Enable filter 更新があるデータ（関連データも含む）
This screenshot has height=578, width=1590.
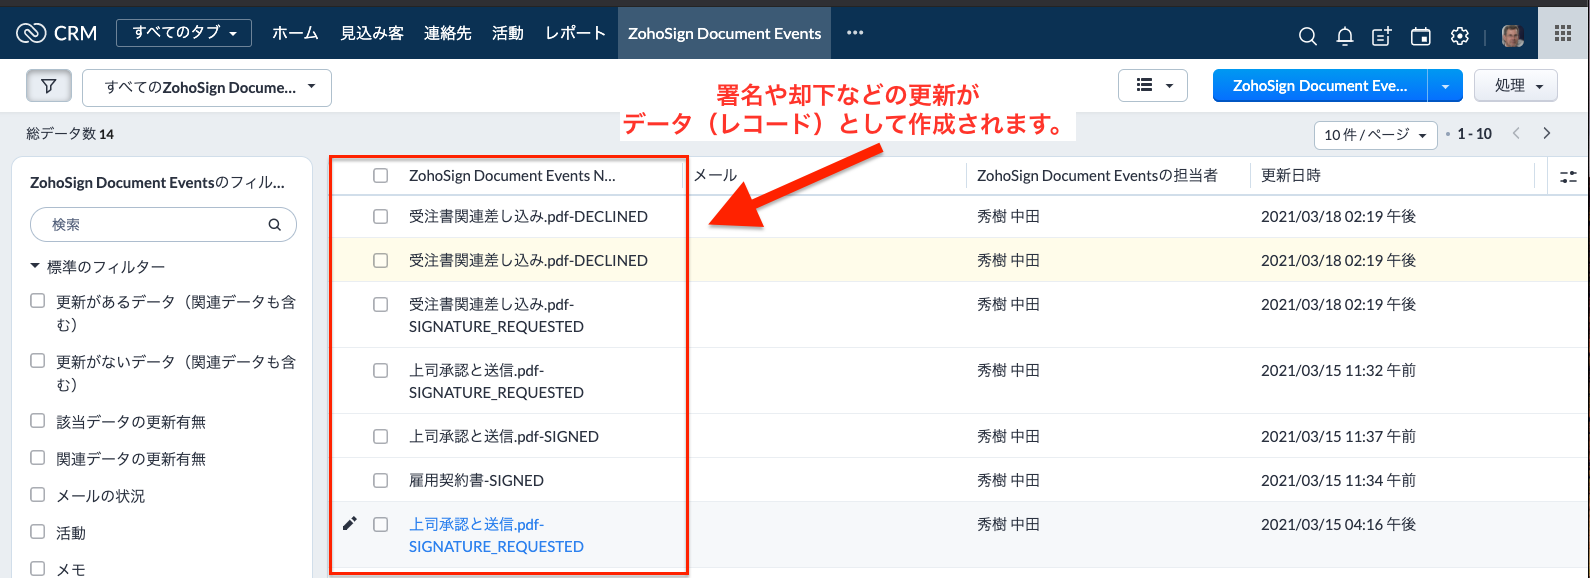click(x=38, y=300)
